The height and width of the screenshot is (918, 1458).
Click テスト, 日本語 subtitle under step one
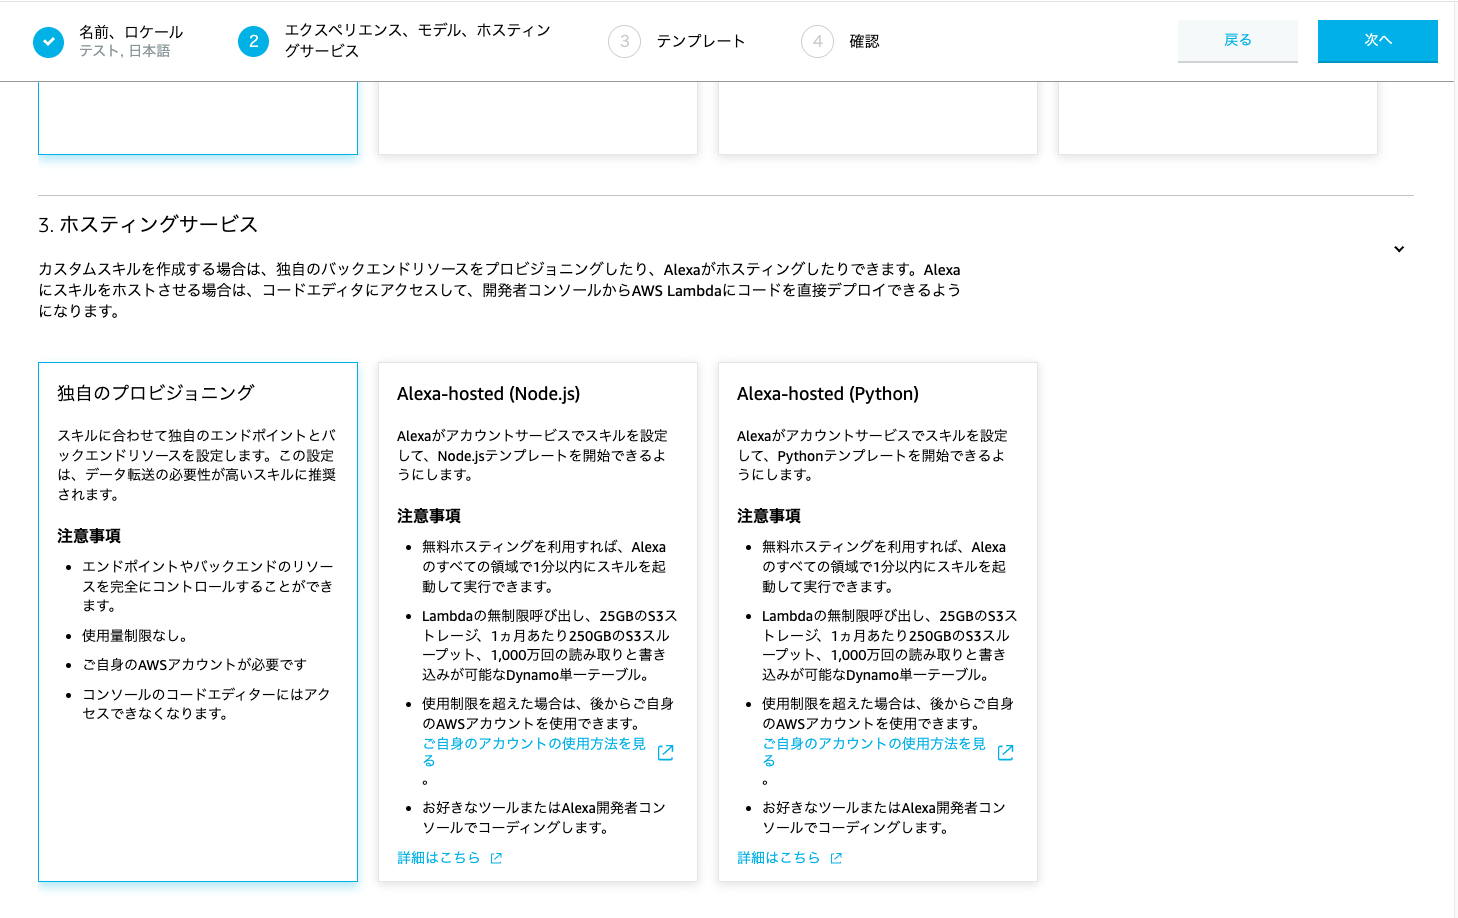pos(125,51)
